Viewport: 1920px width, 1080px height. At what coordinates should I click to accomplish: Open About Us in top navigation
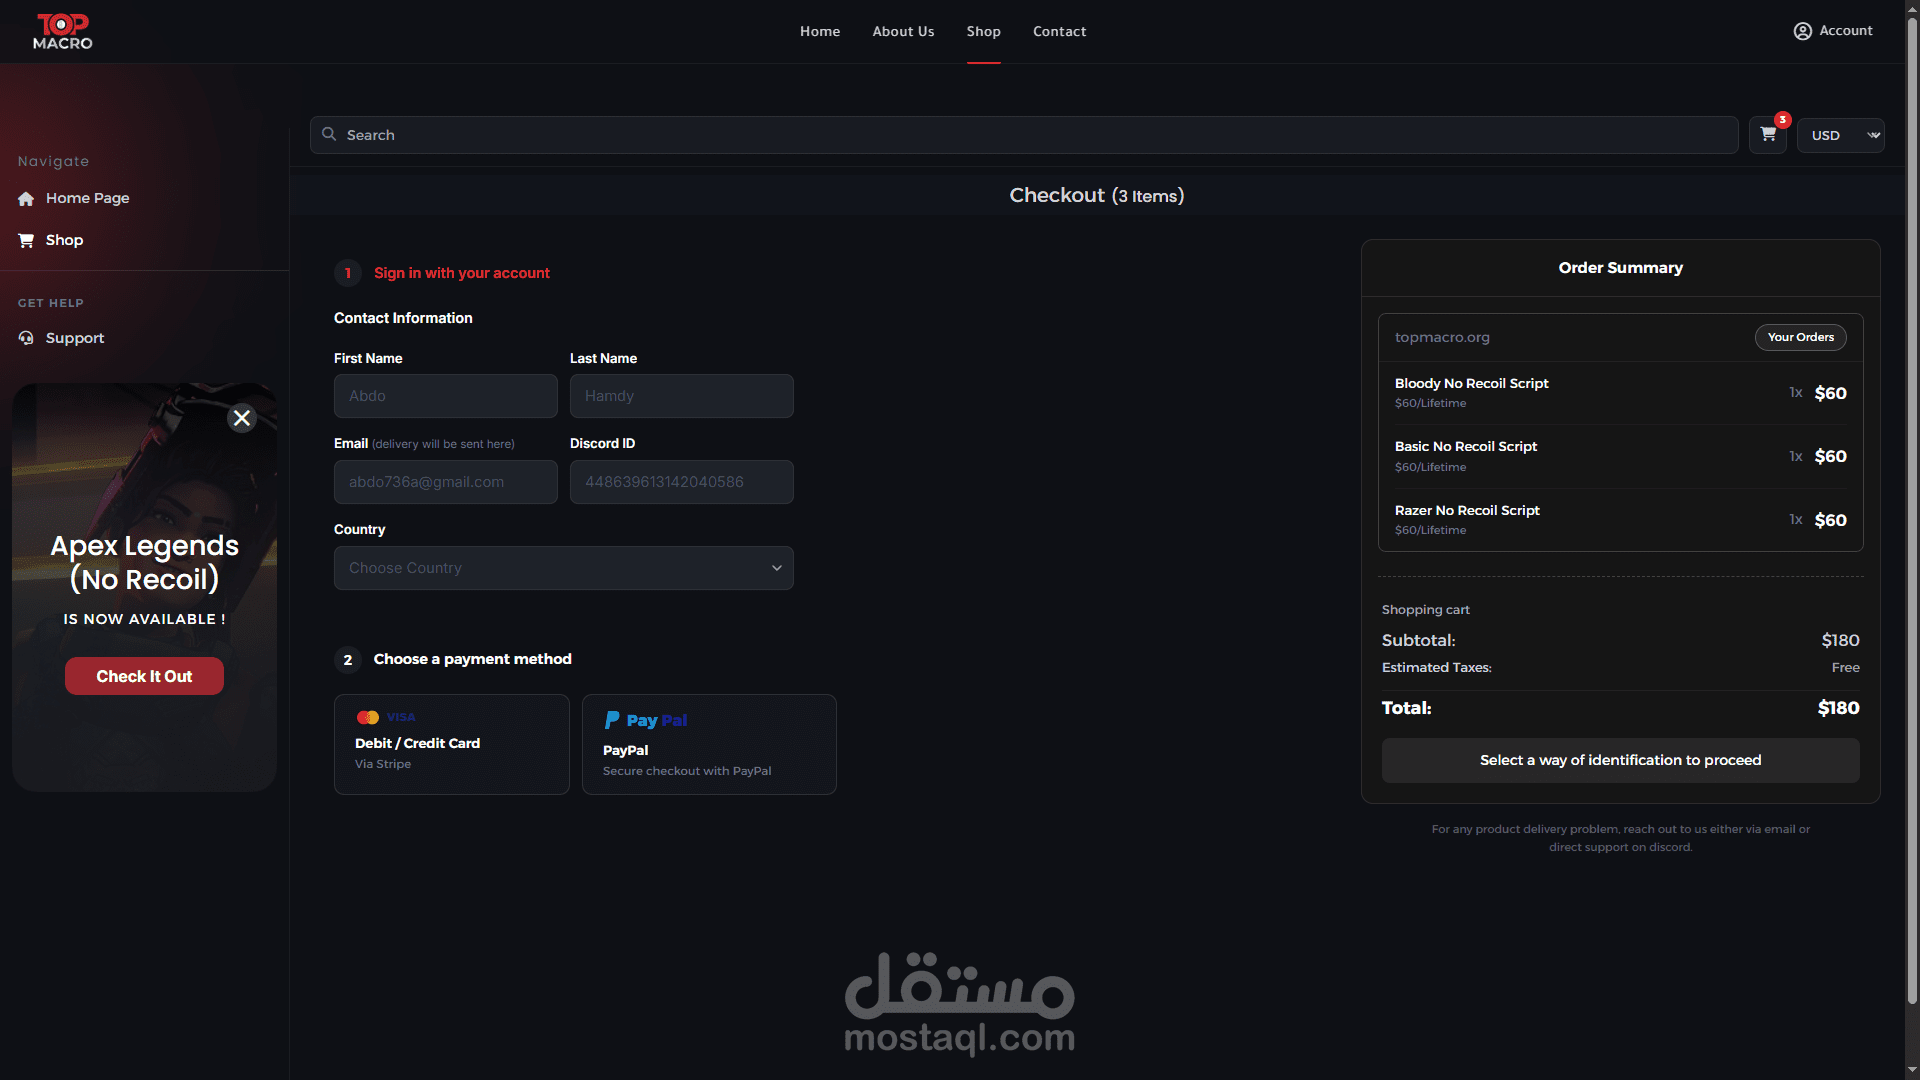pos(903,31)
